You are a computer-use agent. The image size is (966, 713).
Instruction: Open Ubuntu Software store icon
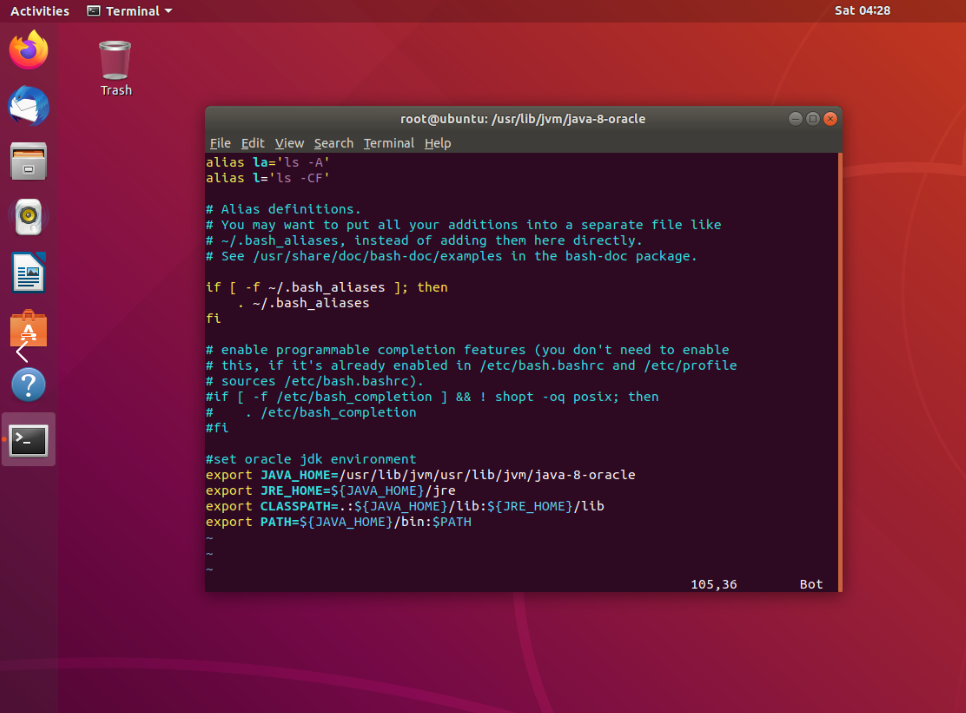point(29,328)
